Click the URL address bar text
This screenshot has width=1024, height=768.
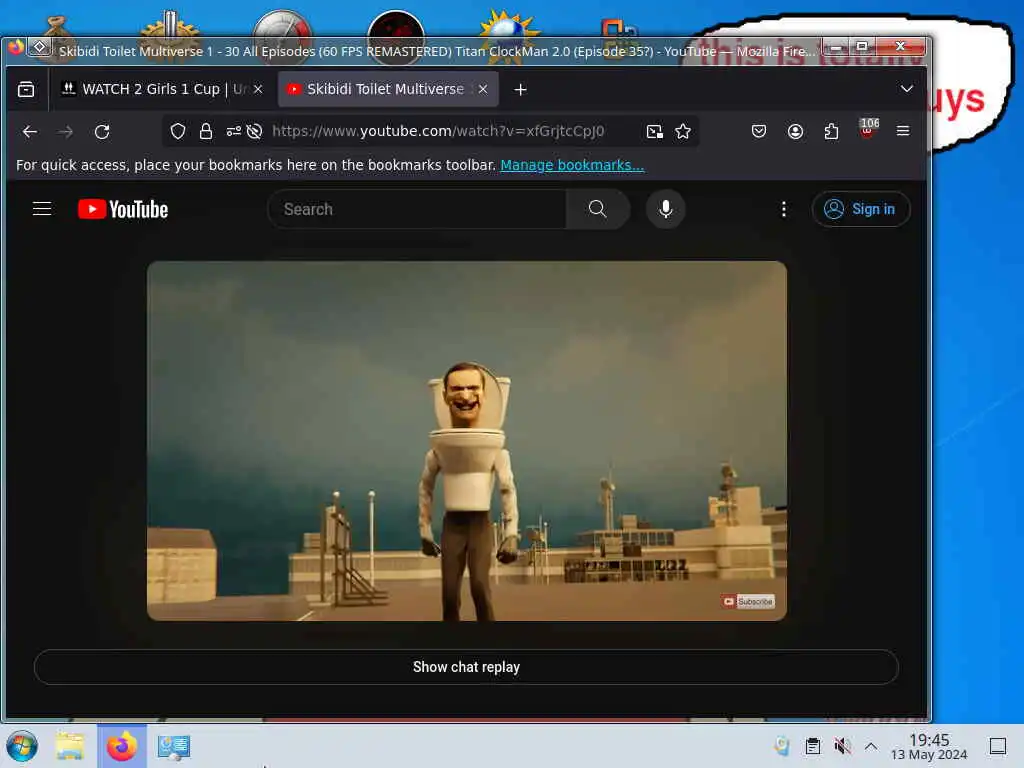pos(438,131)
